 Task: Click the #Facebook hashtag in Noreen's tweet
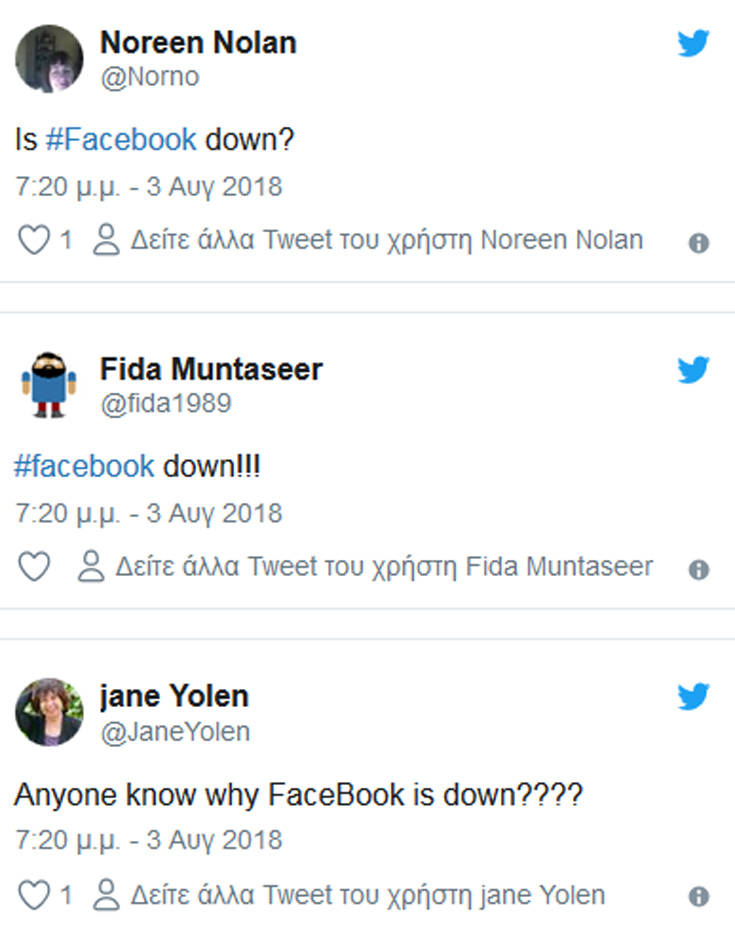pyautogui.click(x=121, y=140)
